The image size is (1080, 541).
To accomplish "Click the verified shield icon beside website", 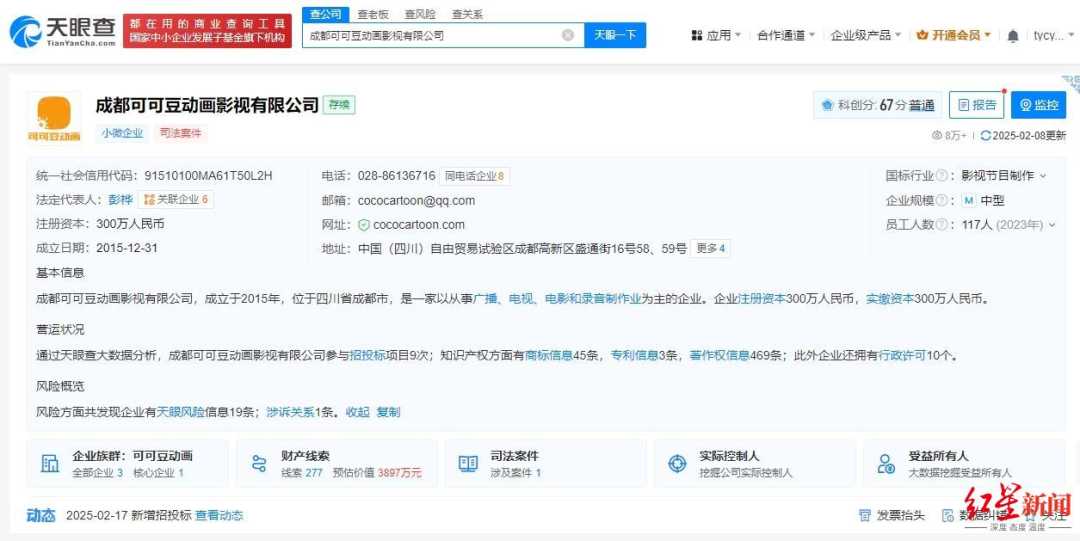I will point(364,225).
